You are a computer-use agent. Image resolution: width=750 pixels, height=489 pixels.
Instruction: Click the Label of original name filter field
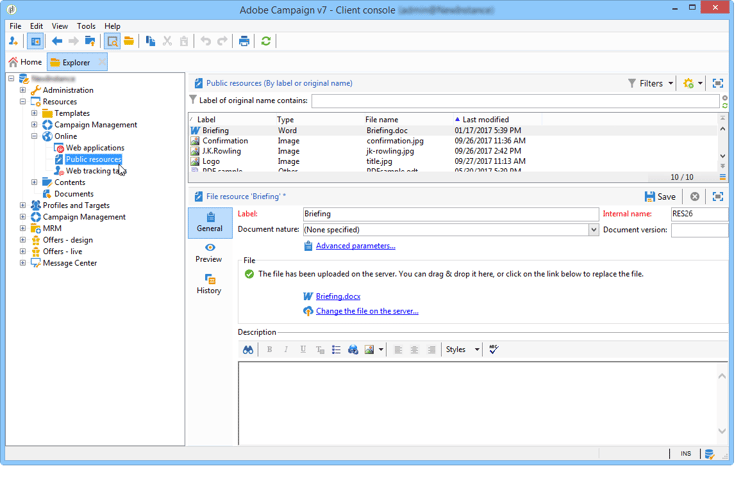[x=516, y=100]
